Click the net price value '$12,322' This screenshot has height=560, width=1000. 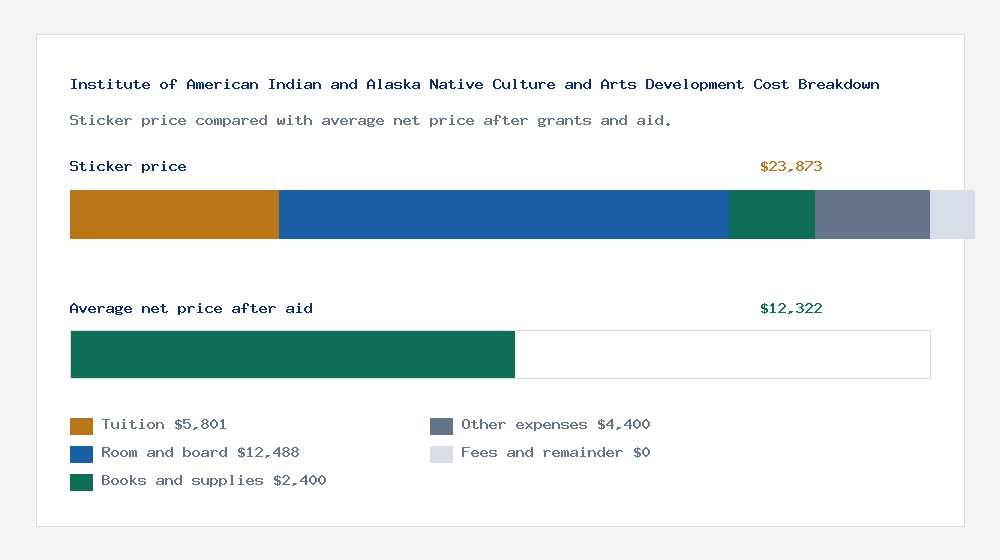coord(791,309)
